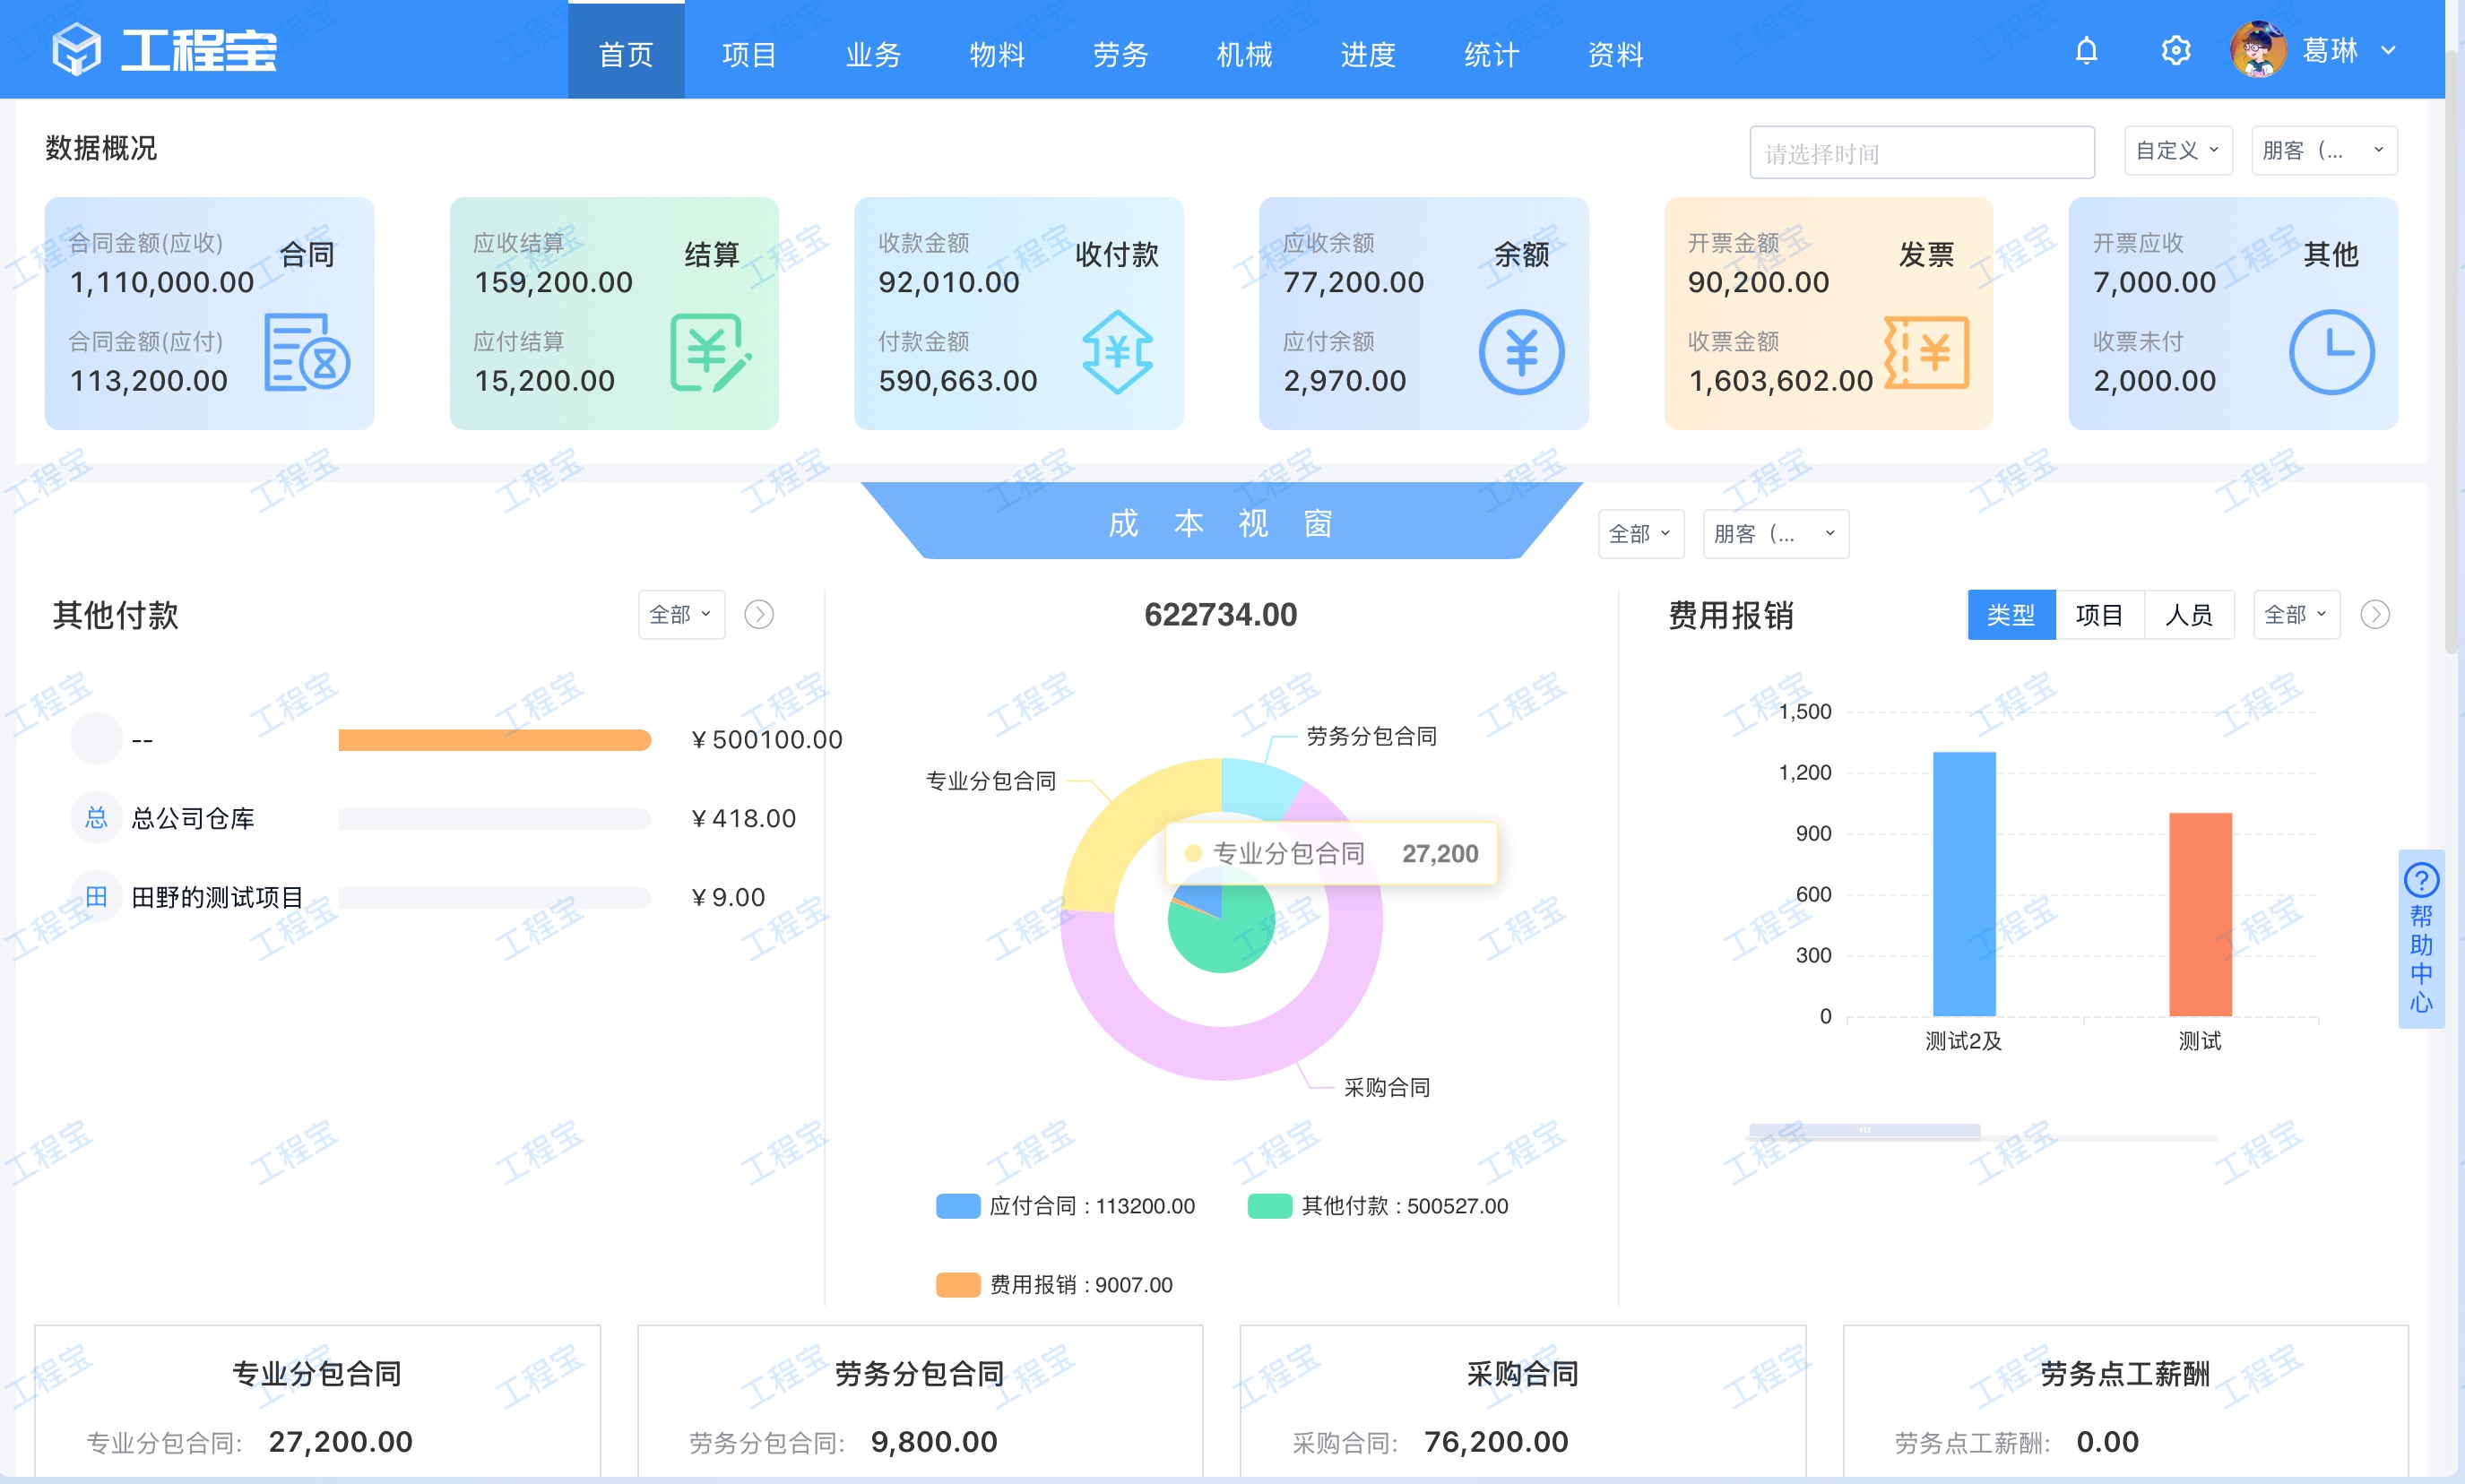This screenshot has height=1484, width=2465.
Task: Open the 帮助中心 question mark panel
Action: click(x=2421, y=880)
